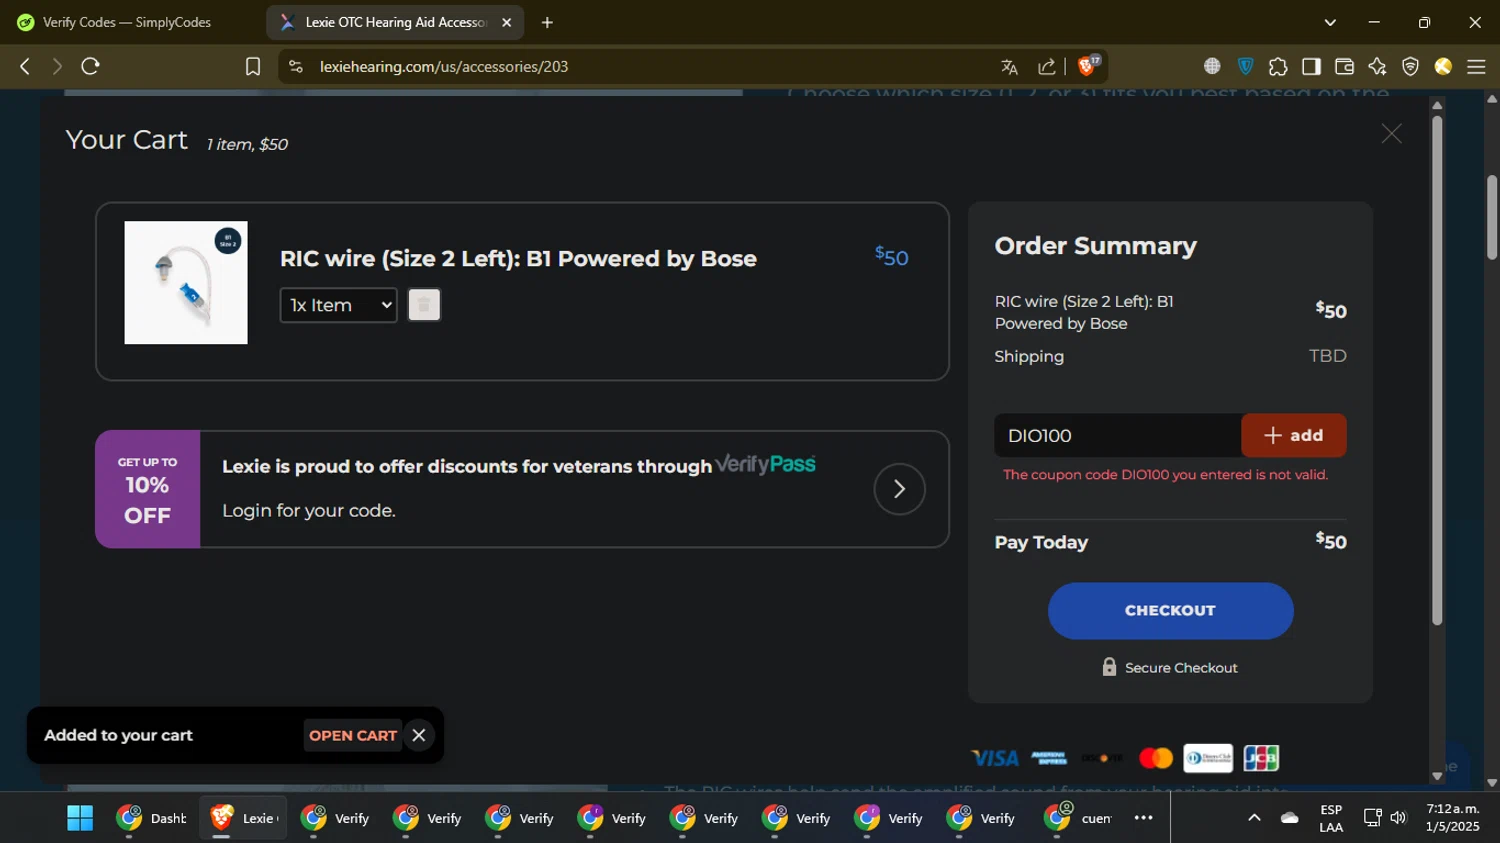This screenshot has width=1500, height=843.
Task: Click the Secure Checkout lock icon
Action: [1109, 667]
